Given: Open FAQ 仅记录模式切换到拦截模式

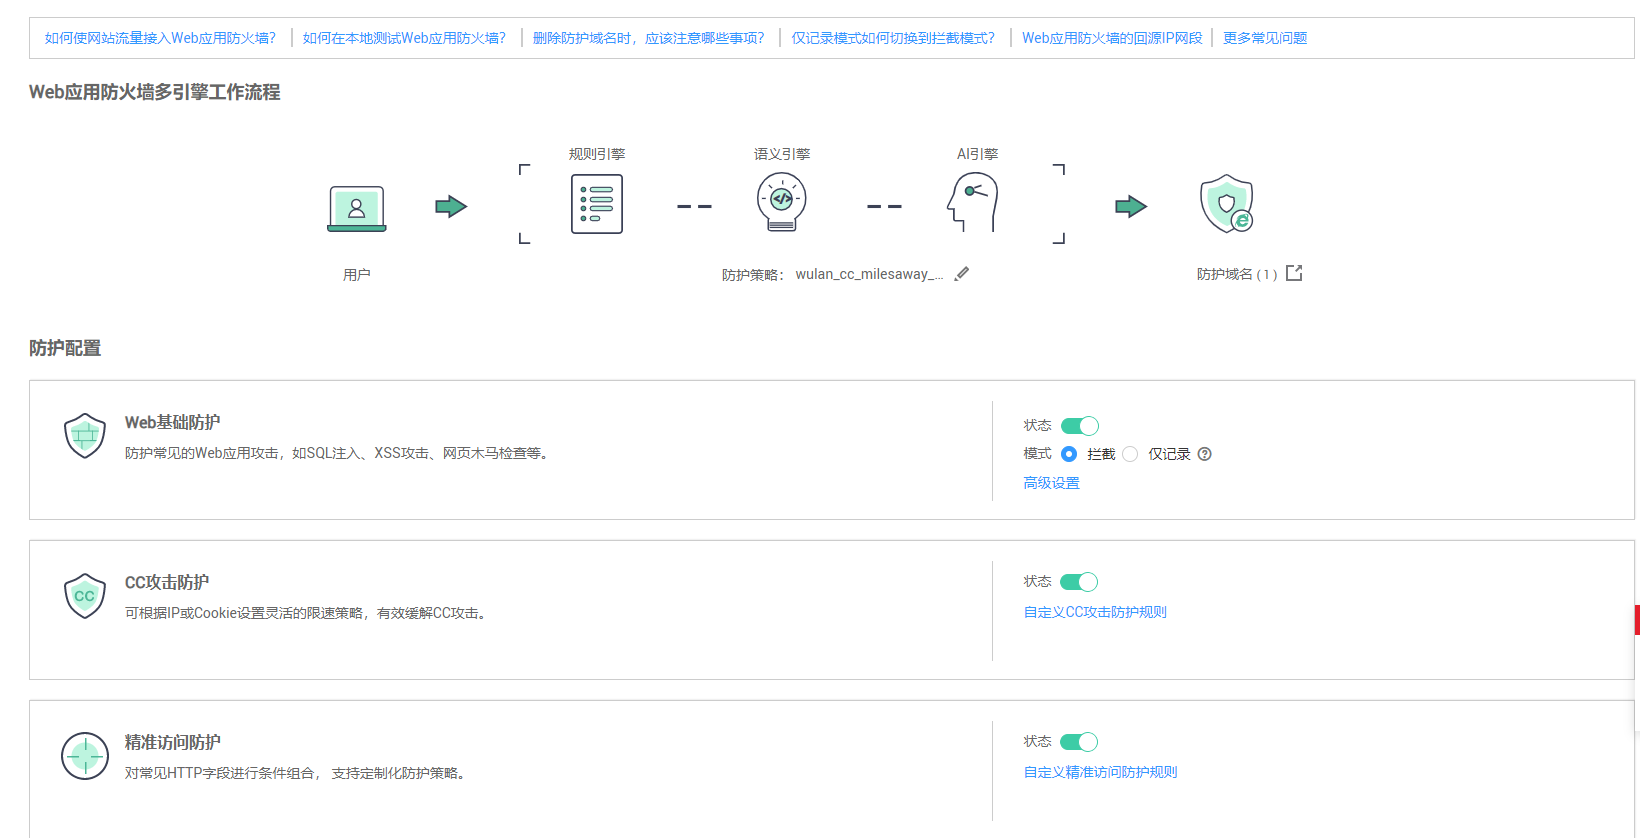Looking at the screenshot, I should [x=894, y=38].
